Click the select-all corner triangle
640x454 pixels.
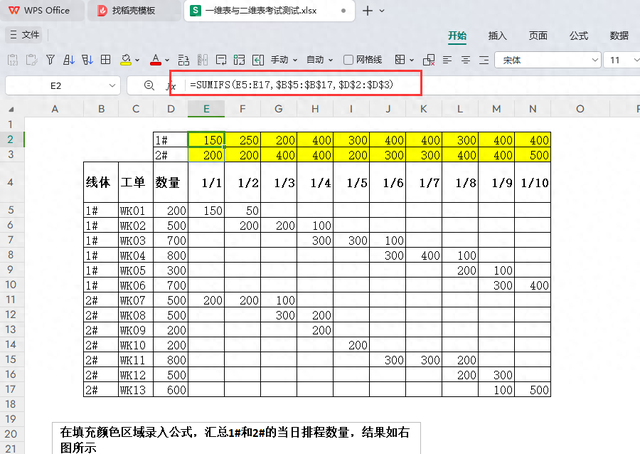click(11, 109)
